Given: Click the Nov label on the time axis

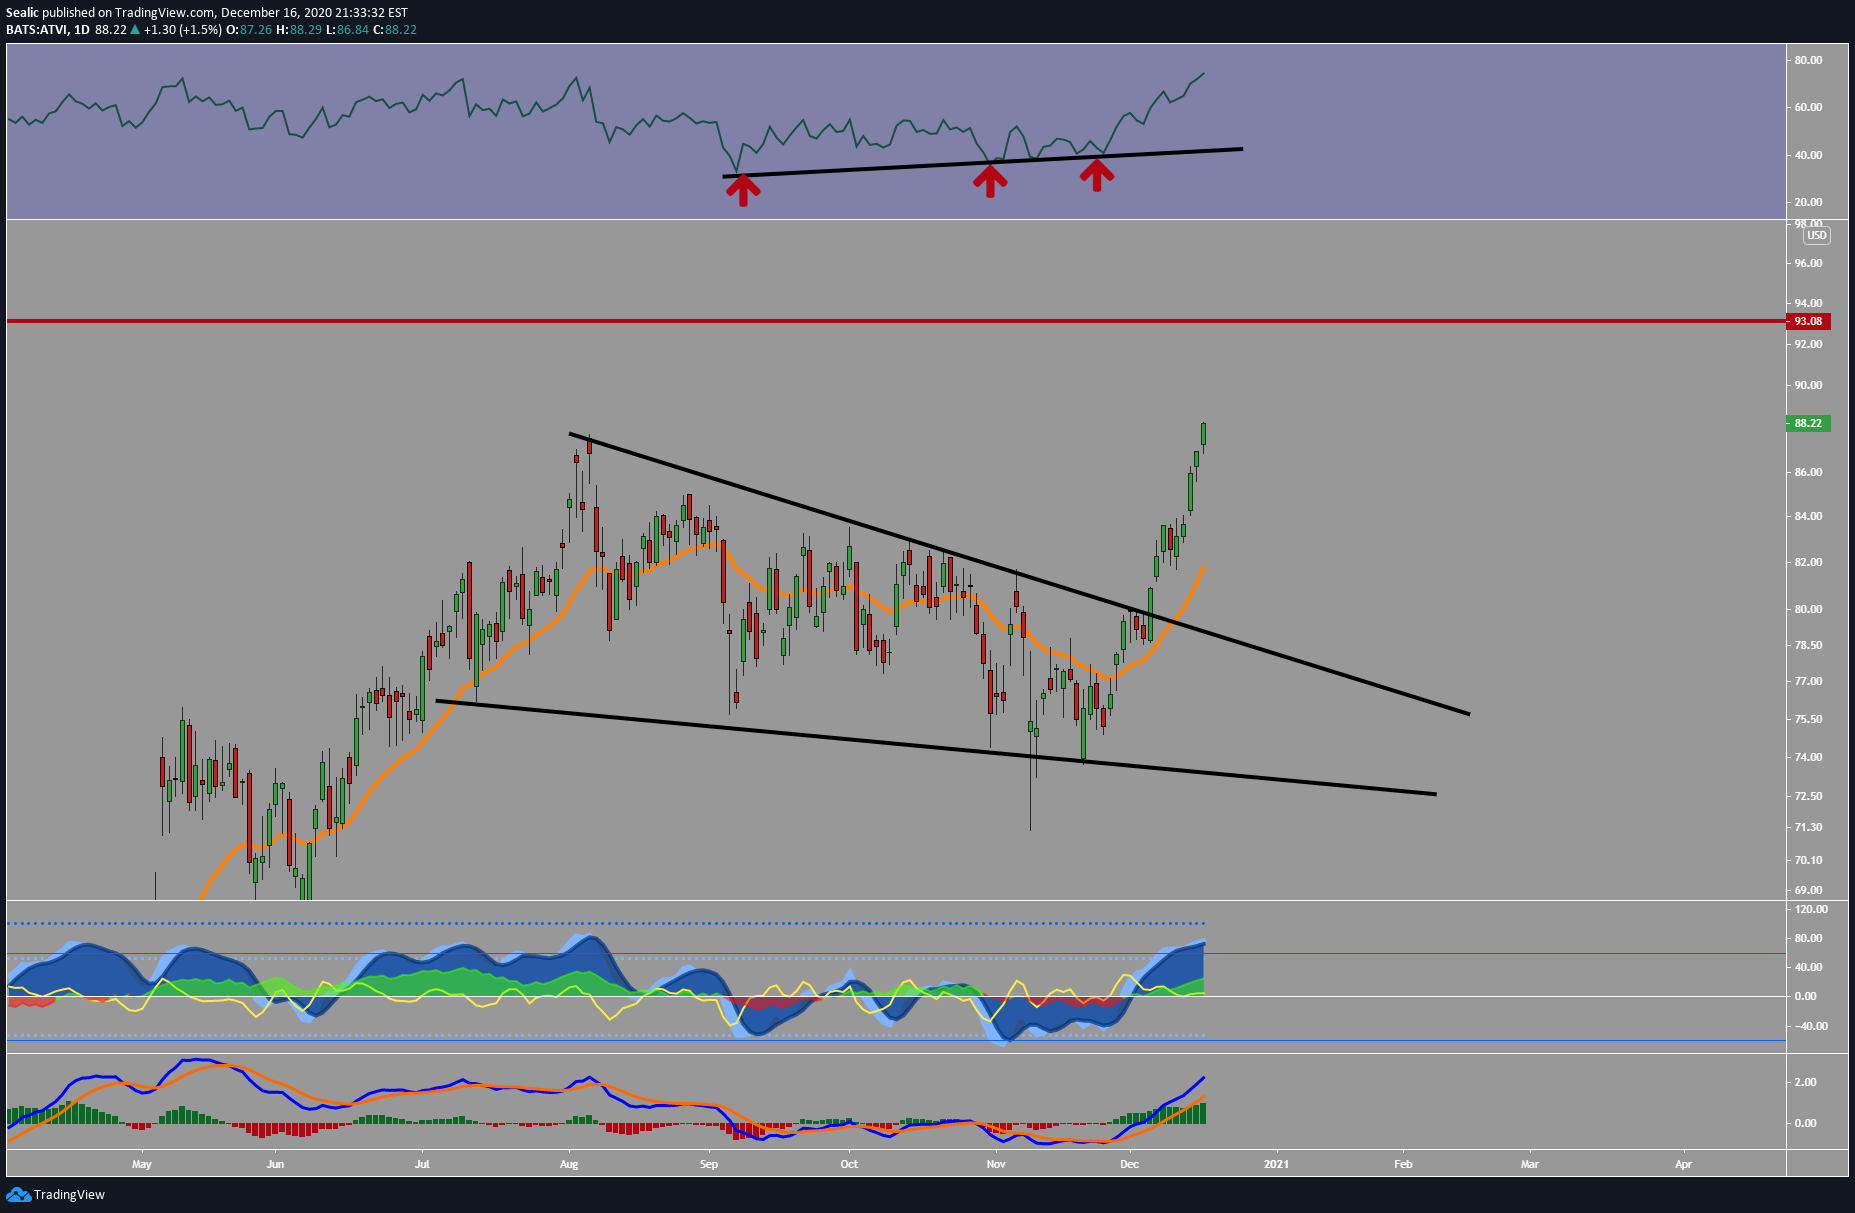Looking at the screenshot, I should pos(996,1164).
